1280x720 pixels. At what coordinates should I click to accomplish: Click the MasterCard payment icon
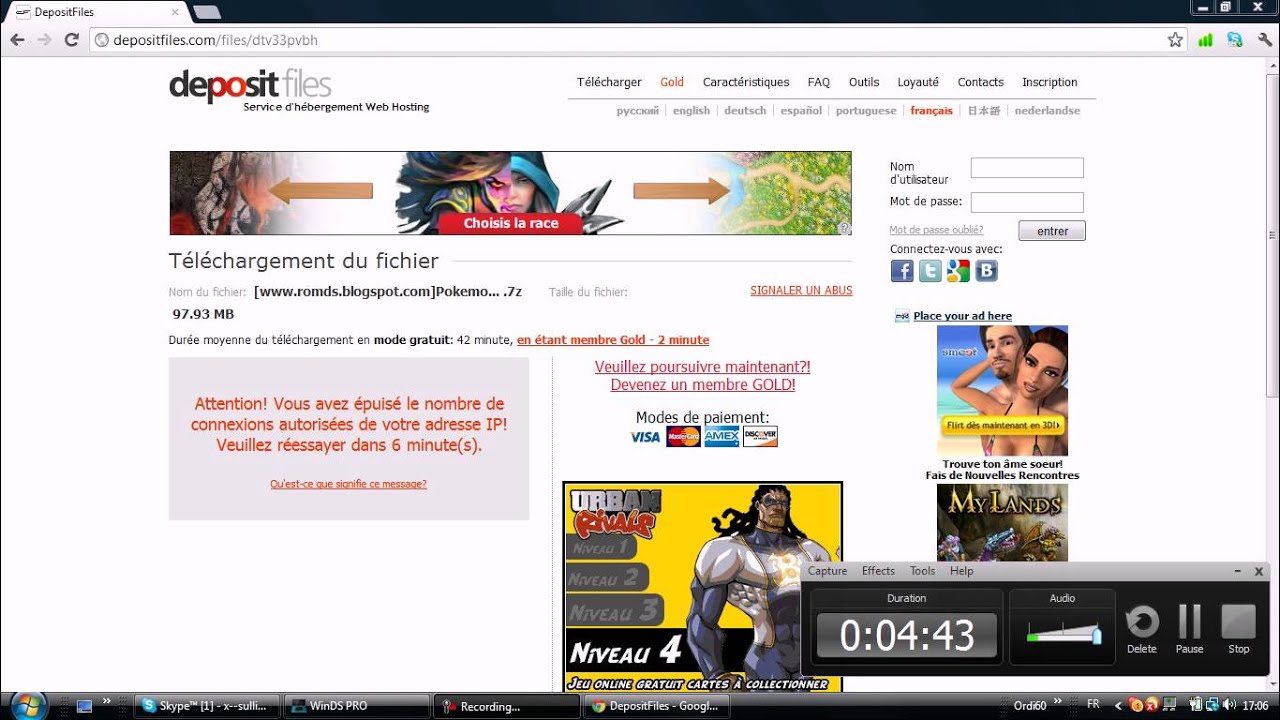click(x=683, y=437)
